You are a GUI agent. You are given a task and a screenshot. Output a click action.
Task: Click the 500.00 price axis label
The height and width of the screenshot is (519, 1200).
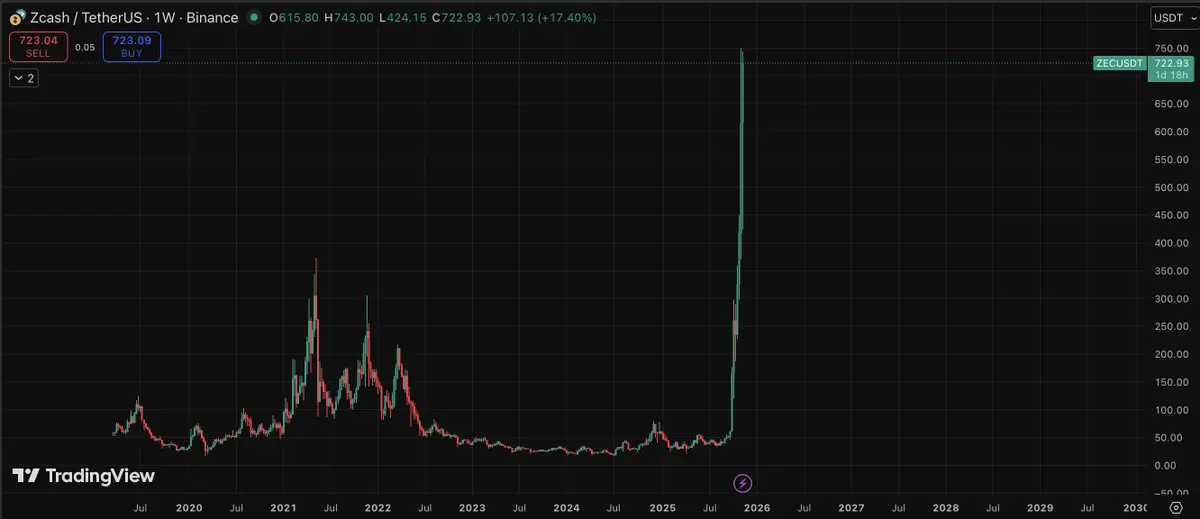(x=1169, y=187)
